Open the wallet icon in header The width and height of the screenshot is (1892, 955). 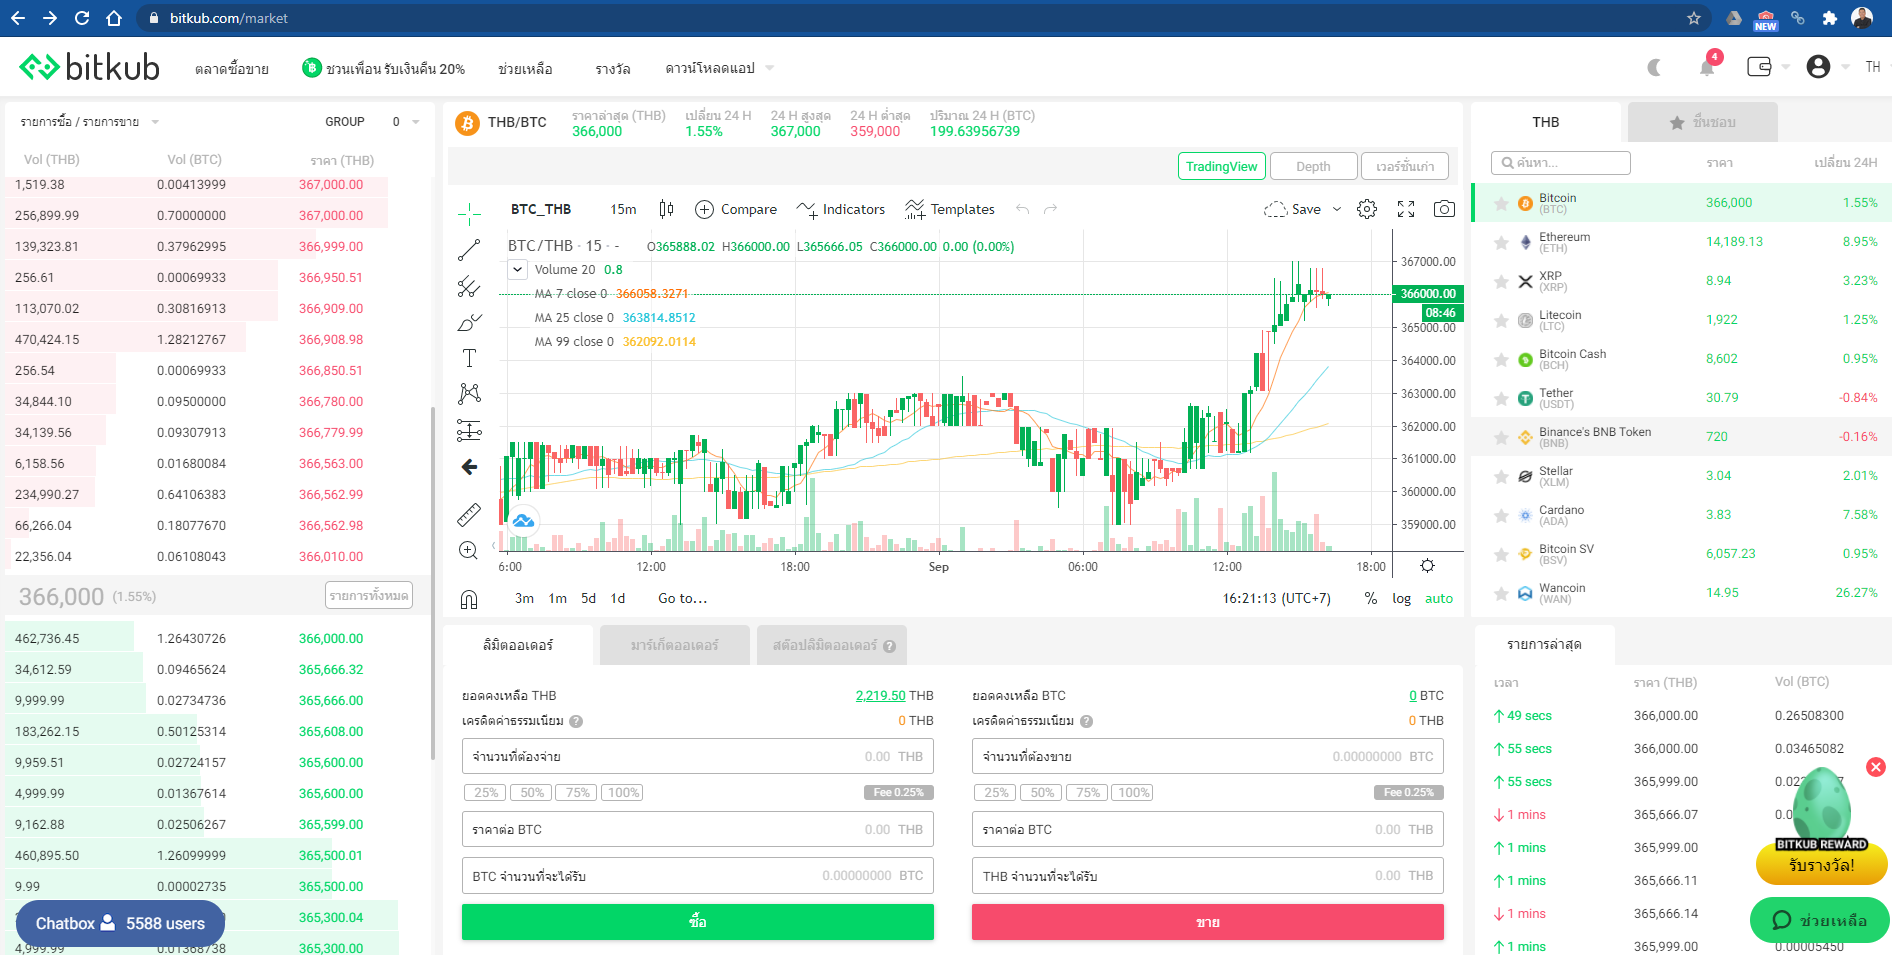tap(1759, 67)
